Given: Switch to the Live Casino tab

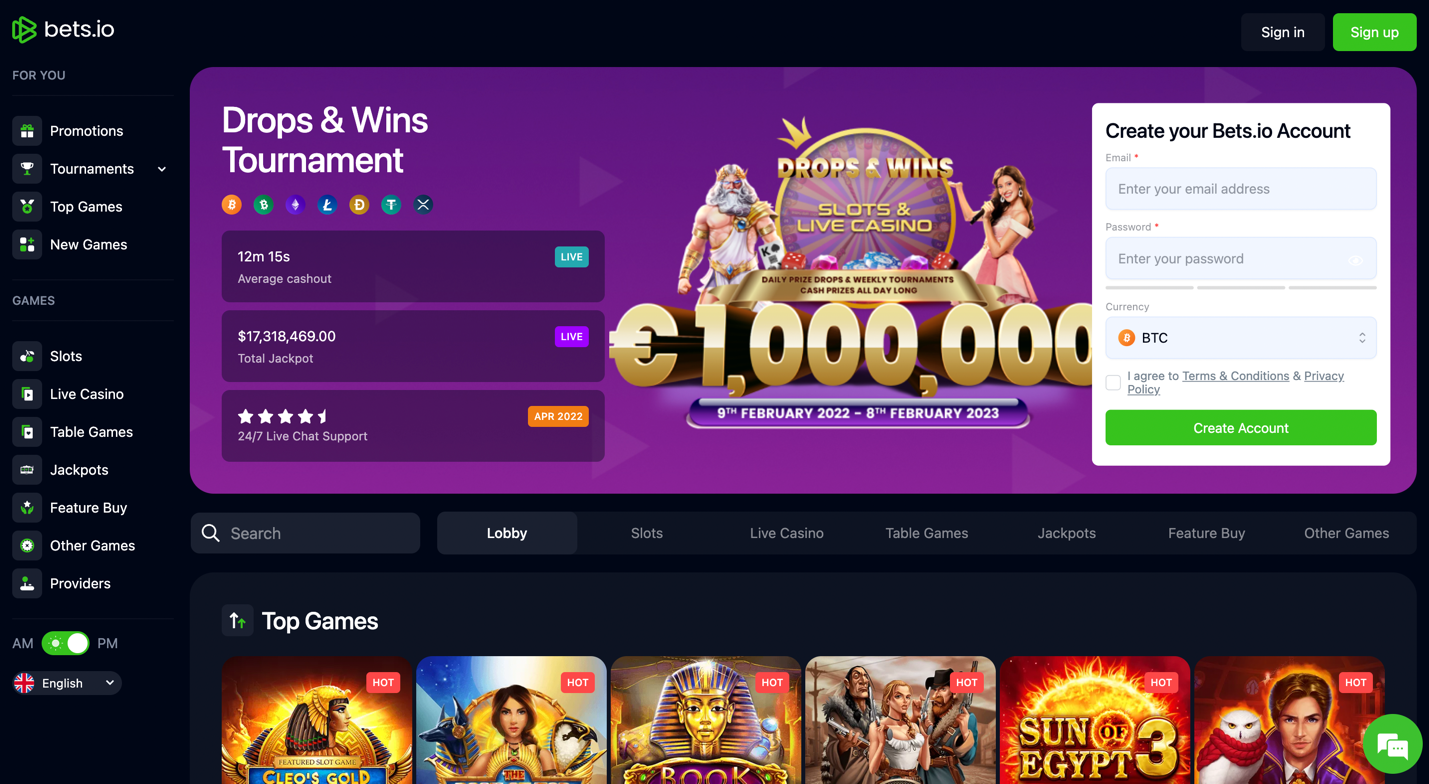Looking at the screenshot, I should pos(787,533).
